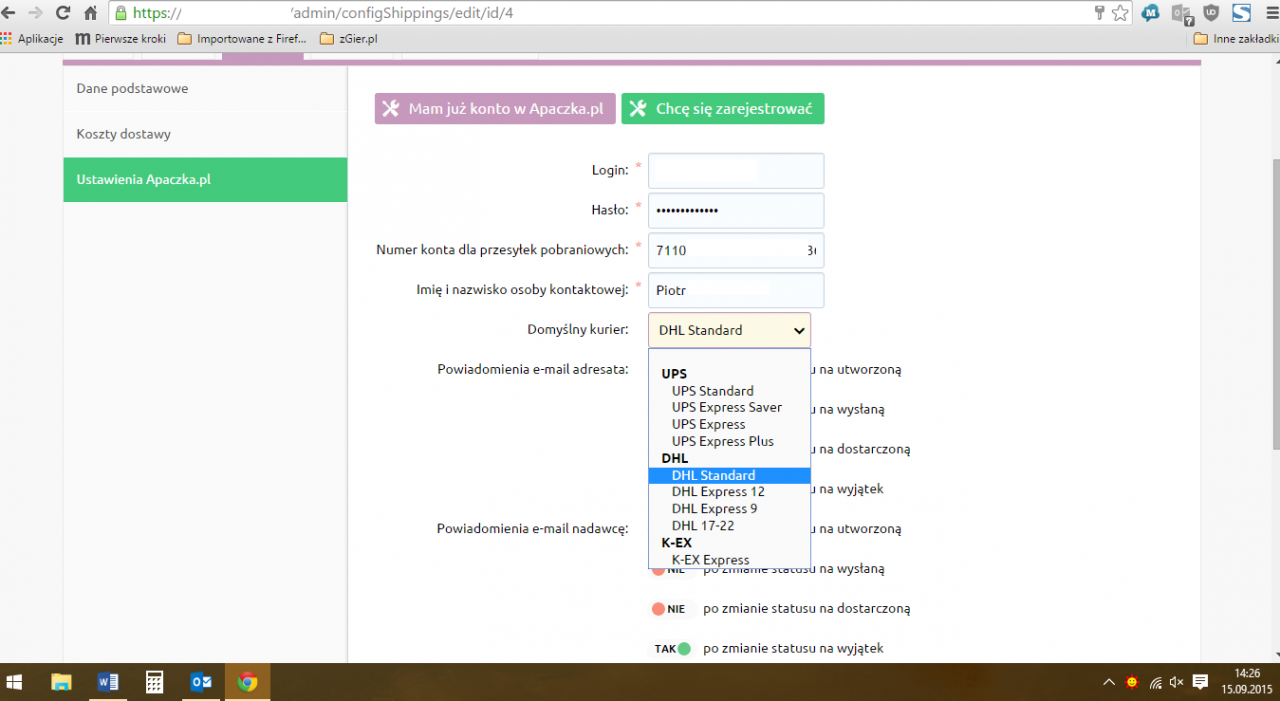This screenshot has width=1280, height=701.
Task: Click the Chrome taskbar icon
Action: [x=247, y=682]
